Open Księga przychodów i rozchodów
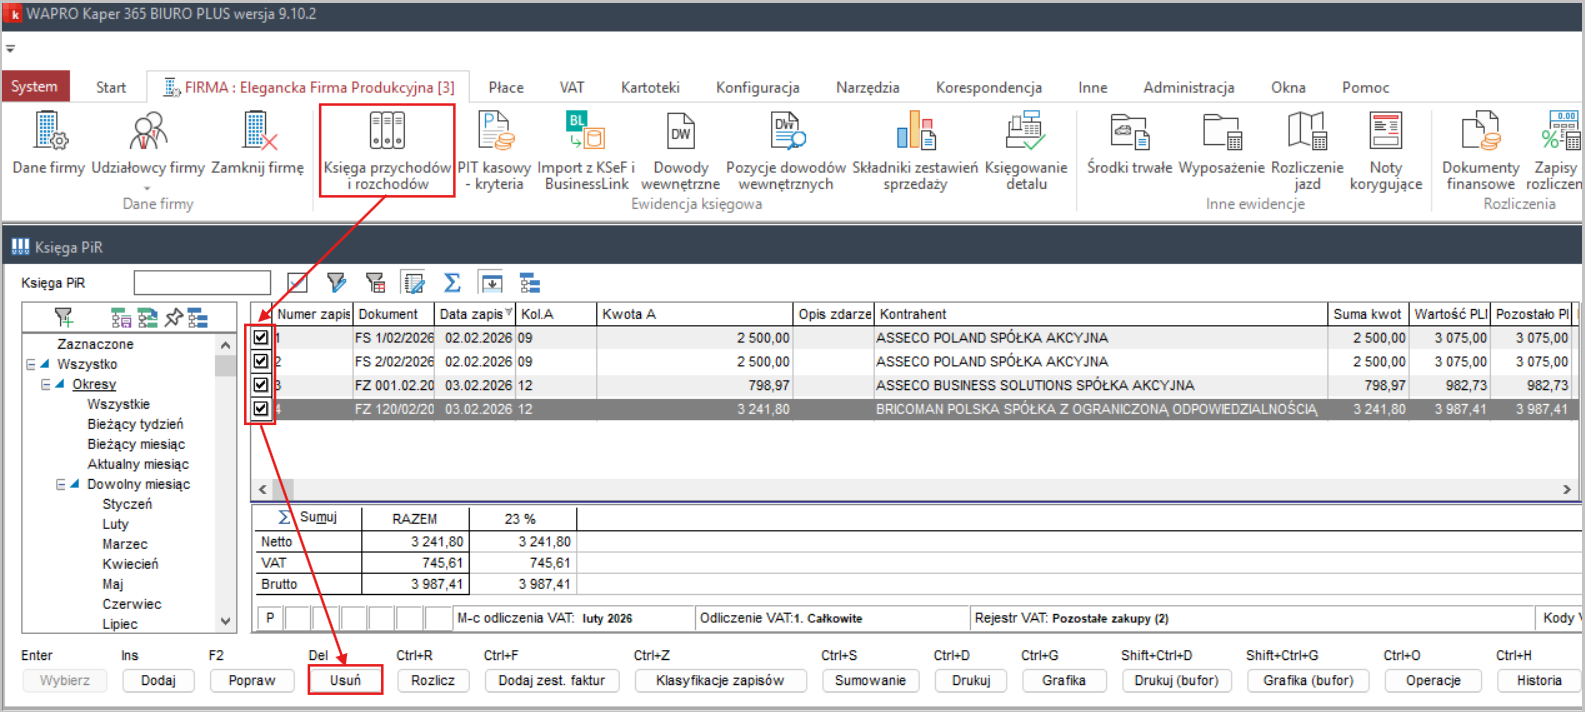 387,150
